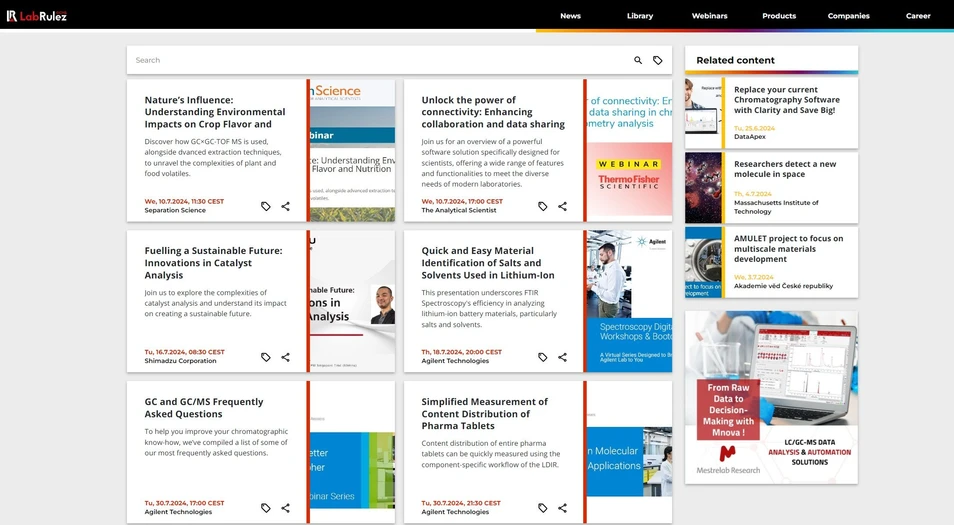Share the Nature's Influence webinar
Viewport: 954px width, 525px height.
[x=285, y=206]
